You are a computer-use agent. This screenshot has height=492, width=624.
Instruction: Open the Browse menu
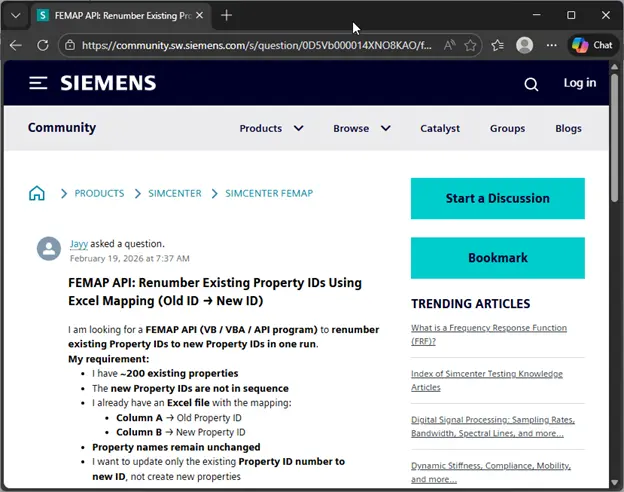[351, 129]
